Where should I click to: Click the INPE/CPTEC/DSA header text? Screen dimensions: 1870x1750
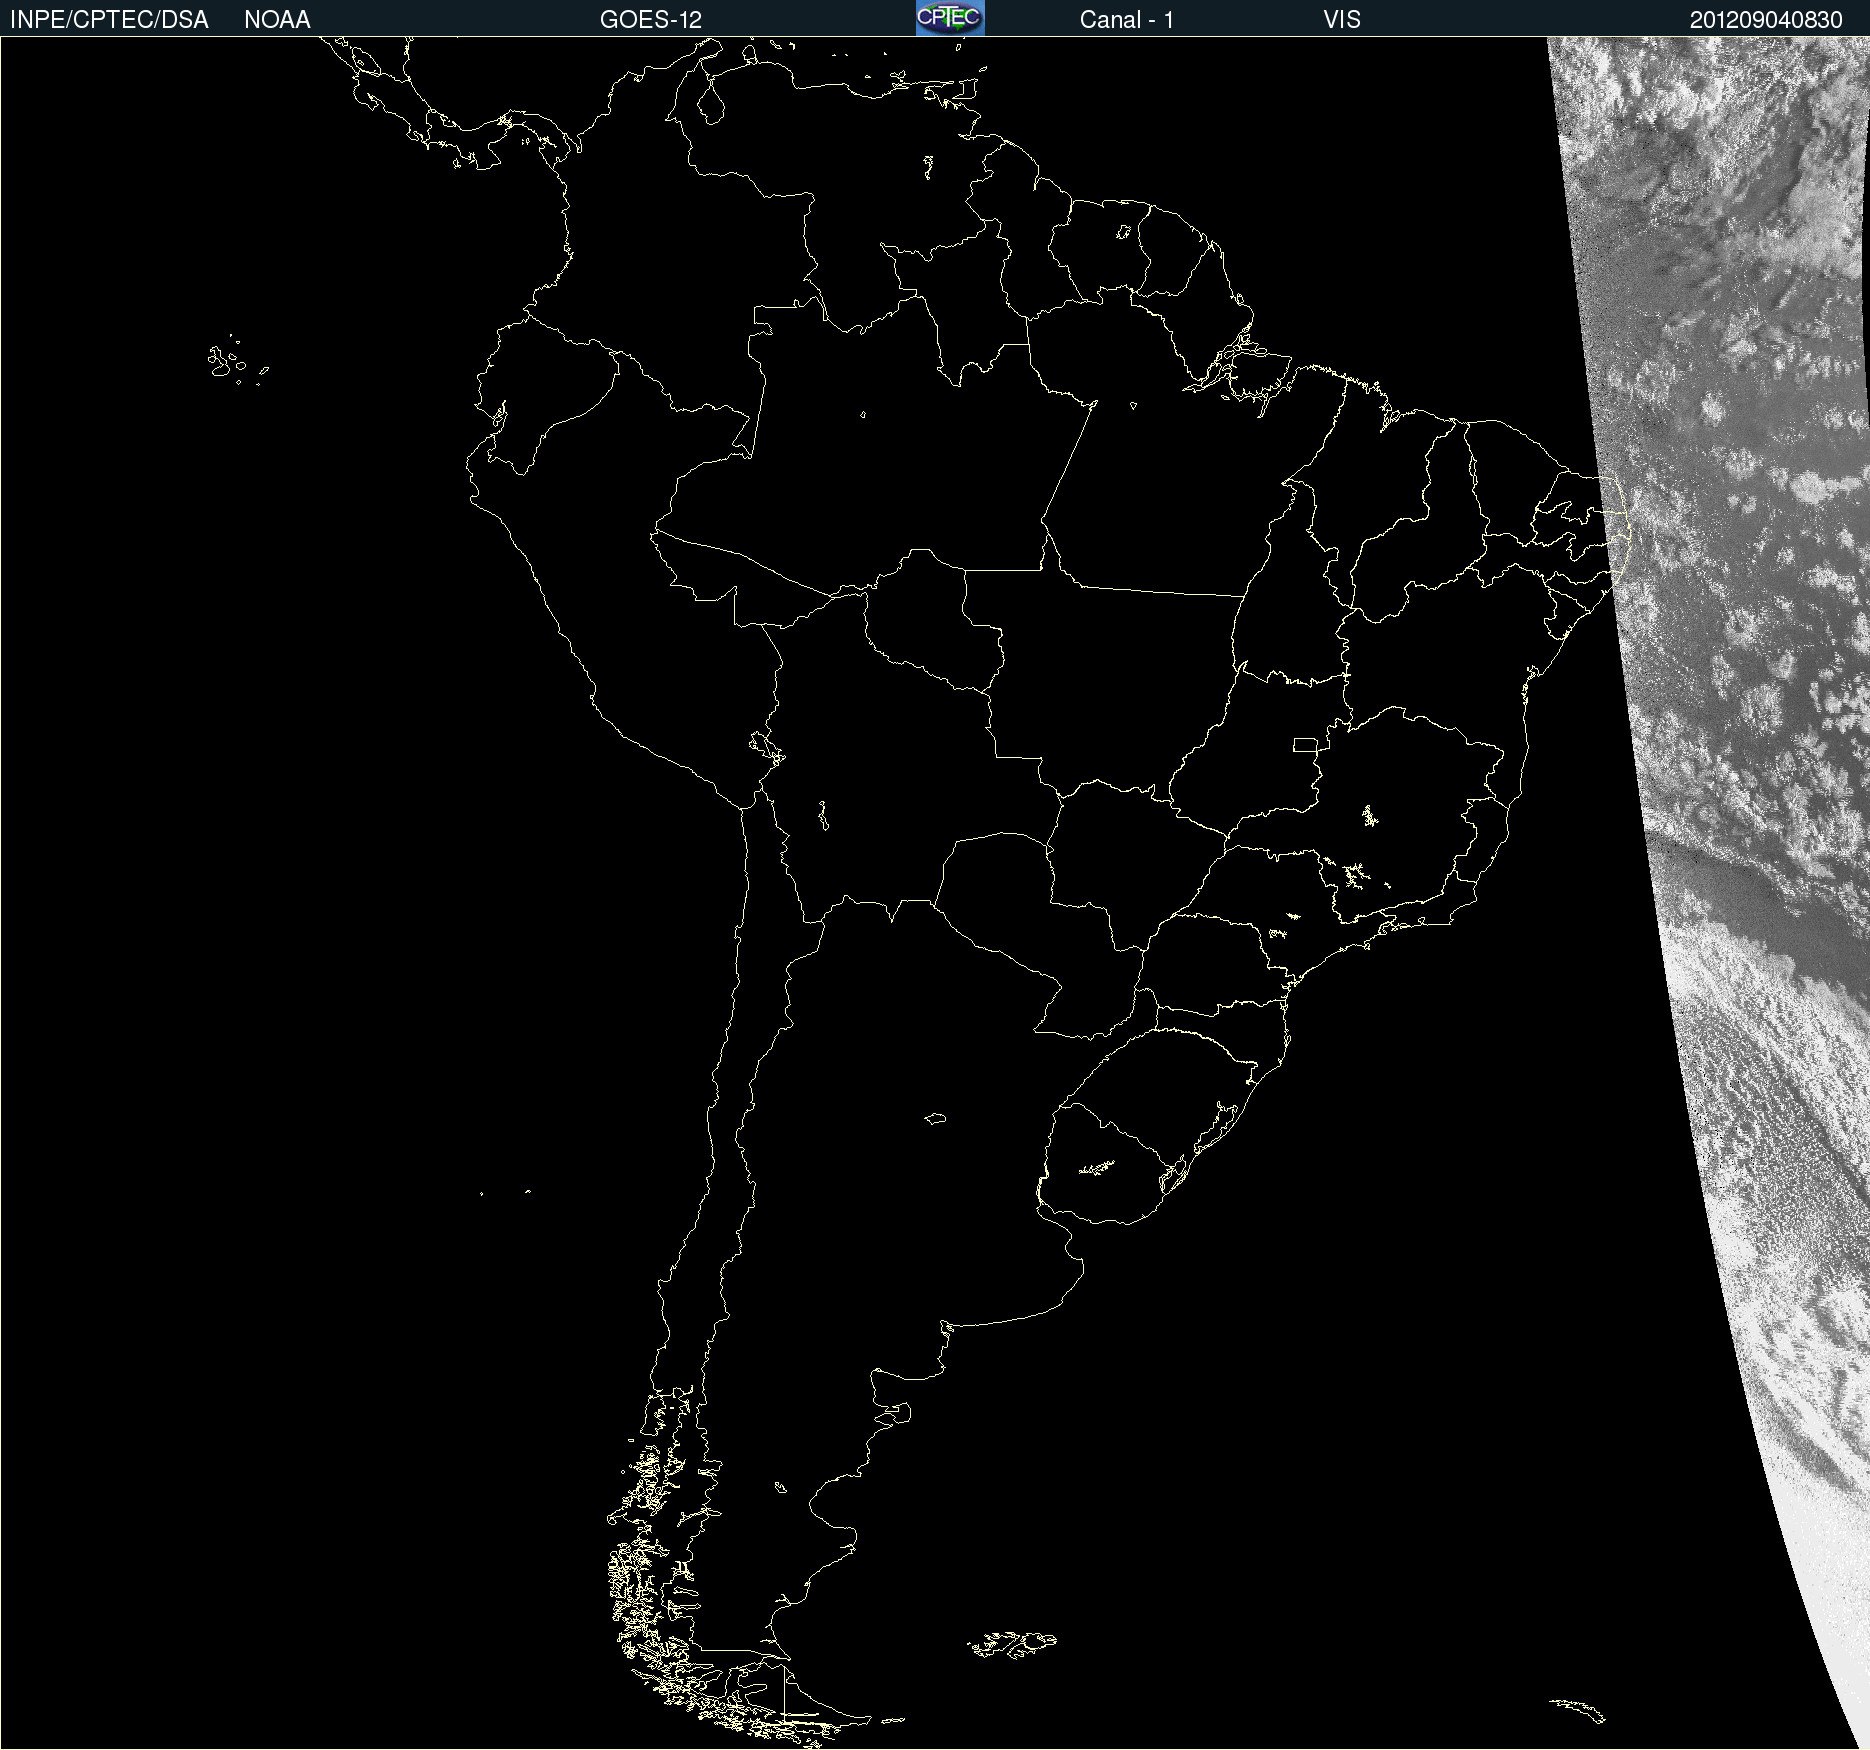[x=109, y=20]
